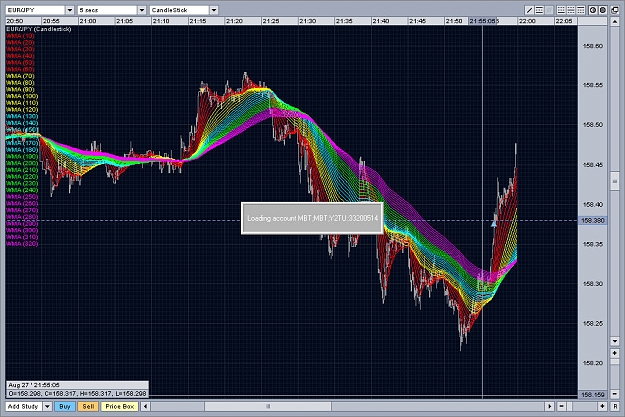Viewport: 625px width, 417px height.
Task: Click the 158.60 price axis label
Action: [x=593, y=46]
